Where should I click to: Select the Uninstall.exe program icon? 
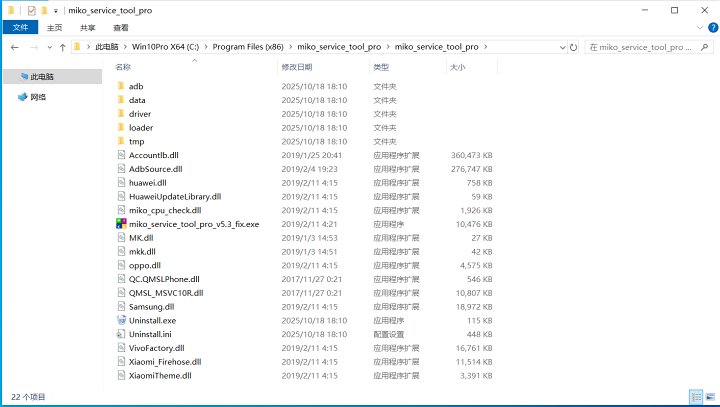point(121,320)
